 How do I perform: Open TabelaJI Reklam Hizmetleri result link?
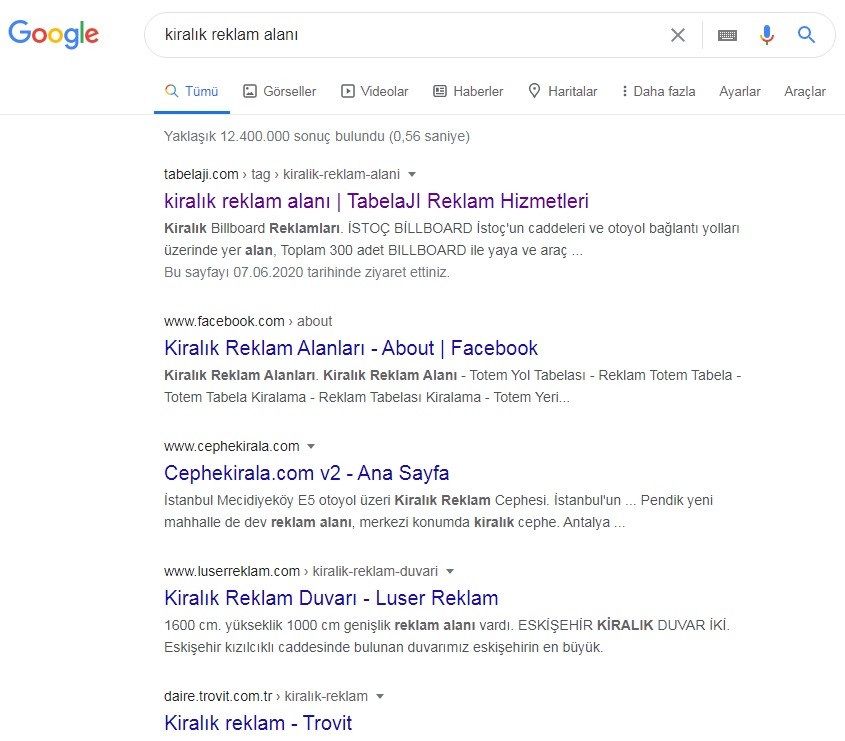tap(376, 201)
